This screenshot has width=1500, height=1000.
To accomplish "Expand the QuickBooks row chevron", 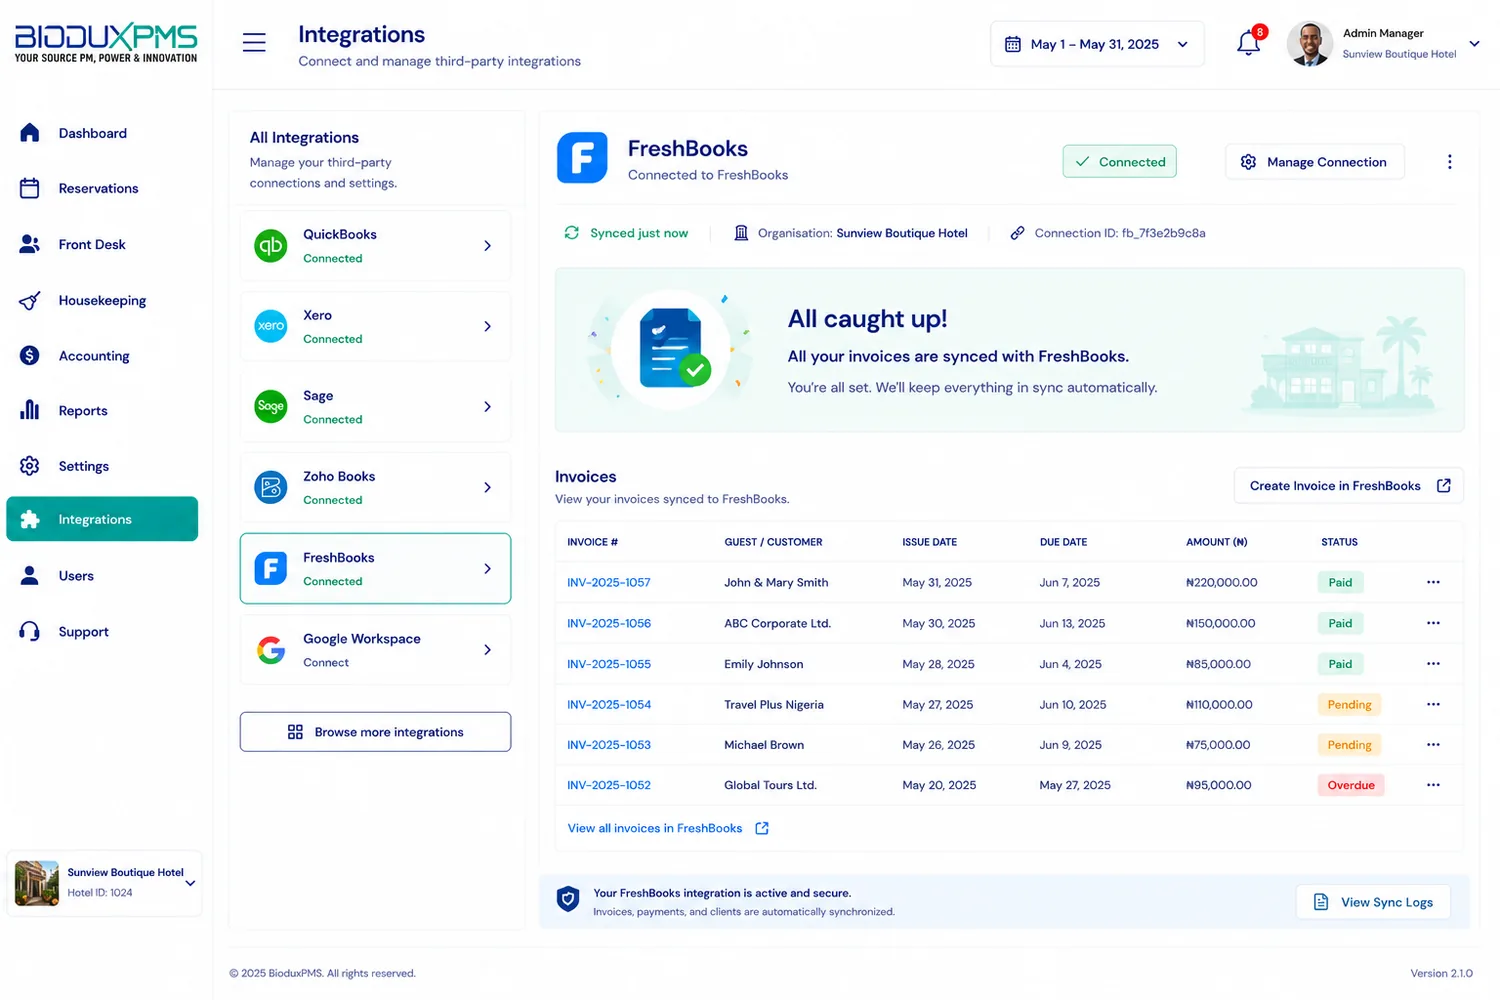I will [x=487, y=245].
